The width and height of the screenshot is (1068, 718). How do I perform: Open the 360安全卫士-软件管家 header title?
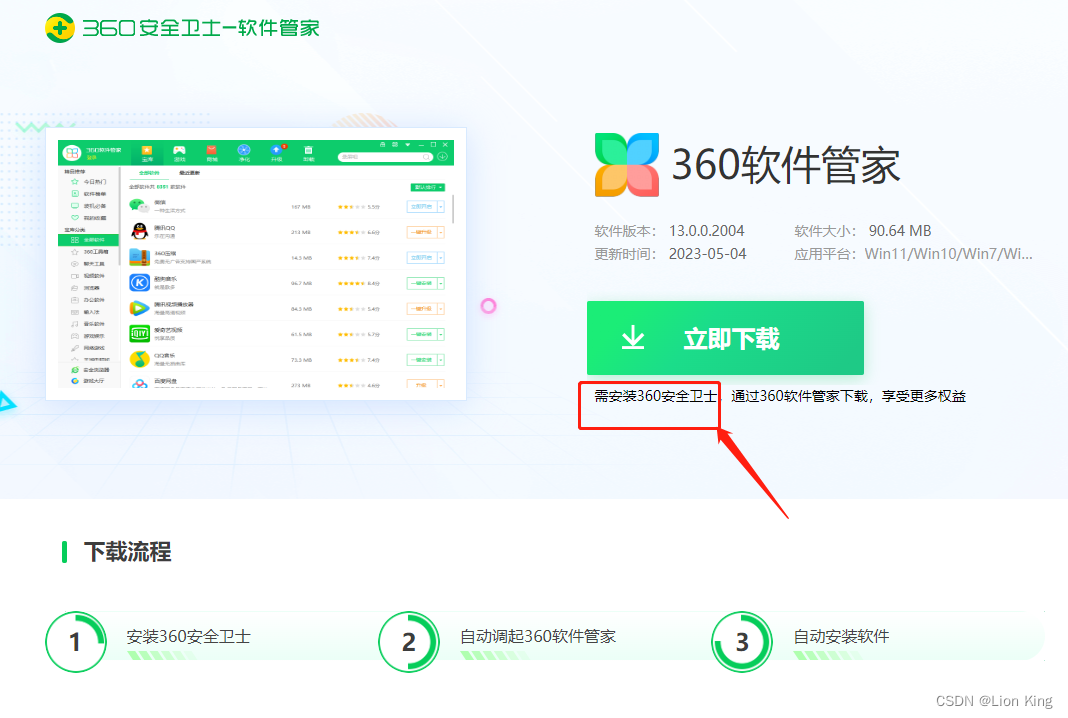(201, 28)
